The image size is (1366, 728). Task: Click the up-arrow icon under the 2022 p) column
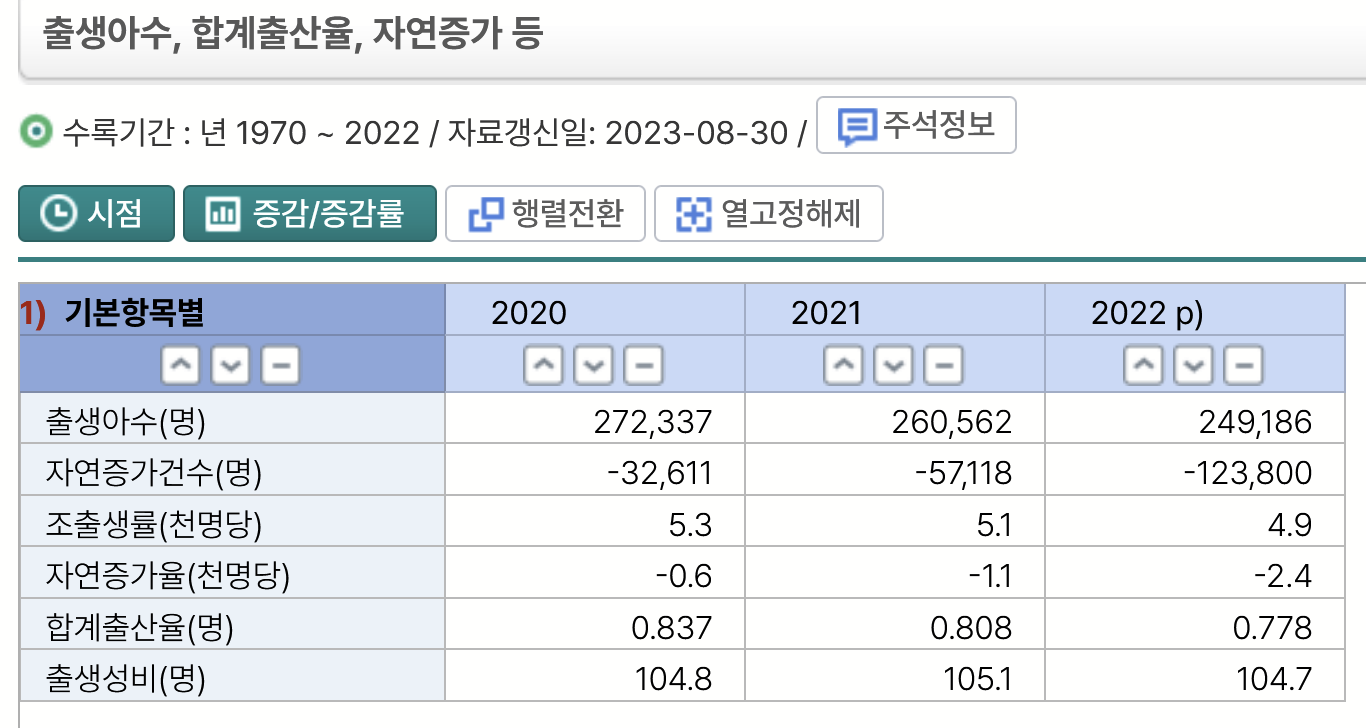click(1142, 364)
